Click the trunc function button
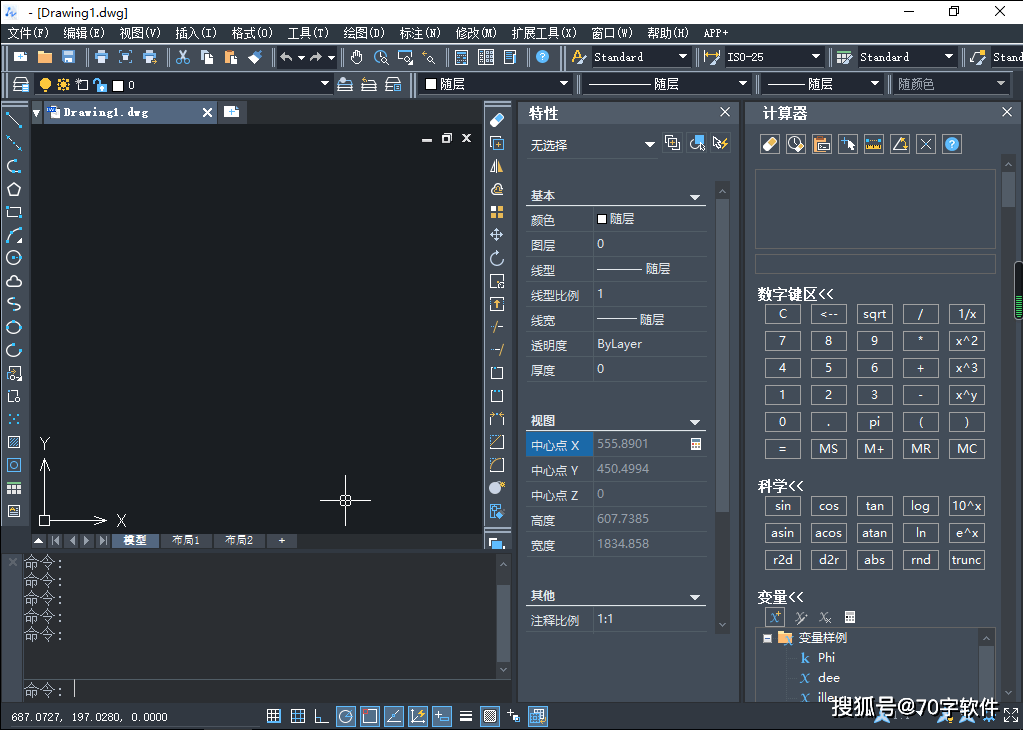Screen dimensions: 1023x730 click(966, 560)
